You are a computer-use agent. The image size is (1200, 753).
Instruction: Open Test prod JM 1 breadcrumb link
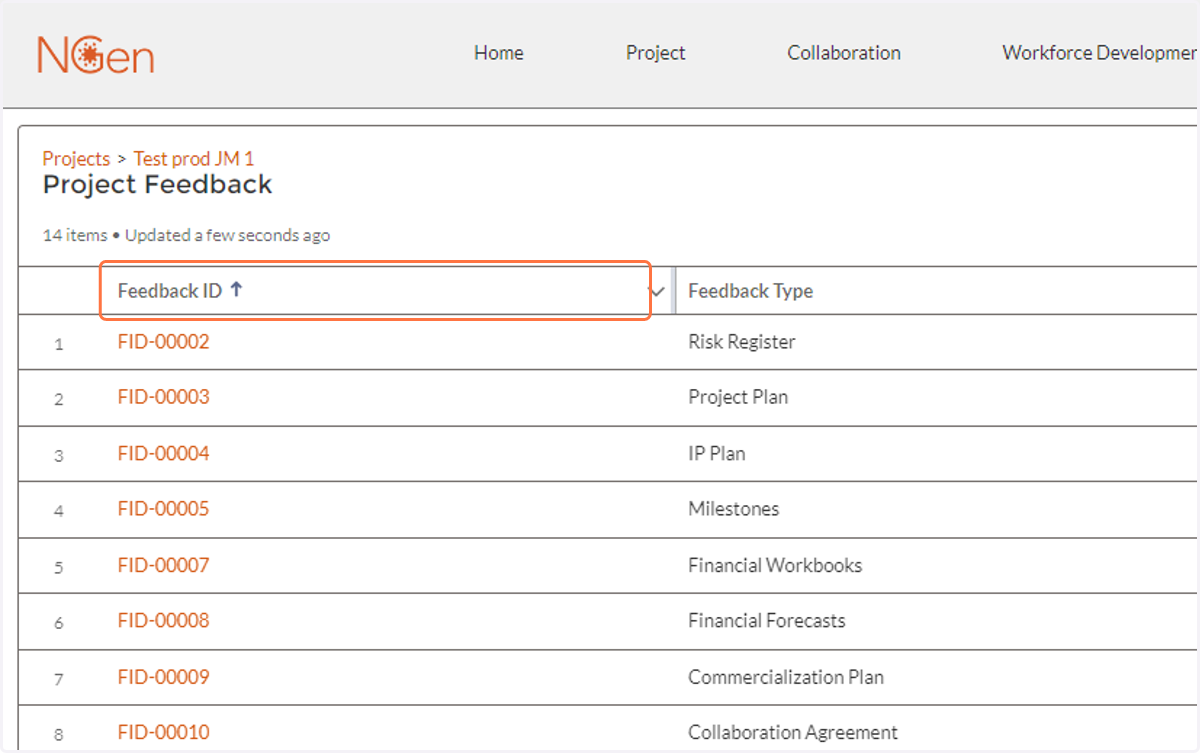click(193, 158)
